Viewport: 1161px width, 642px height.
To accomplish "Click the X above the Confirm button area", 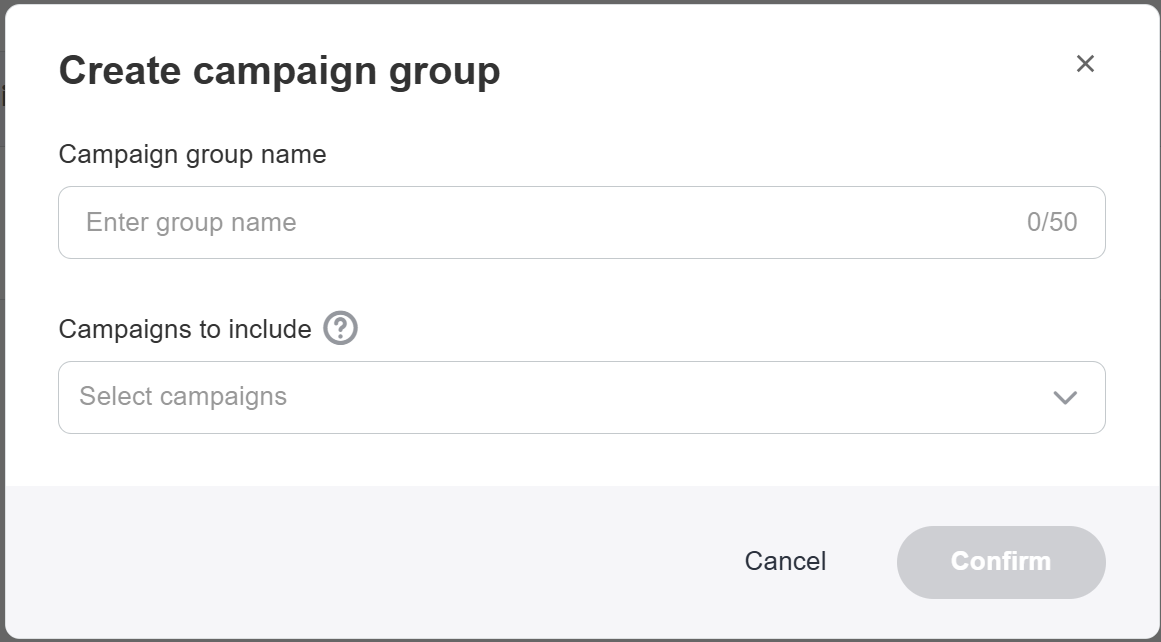I will coord(1086,63).
